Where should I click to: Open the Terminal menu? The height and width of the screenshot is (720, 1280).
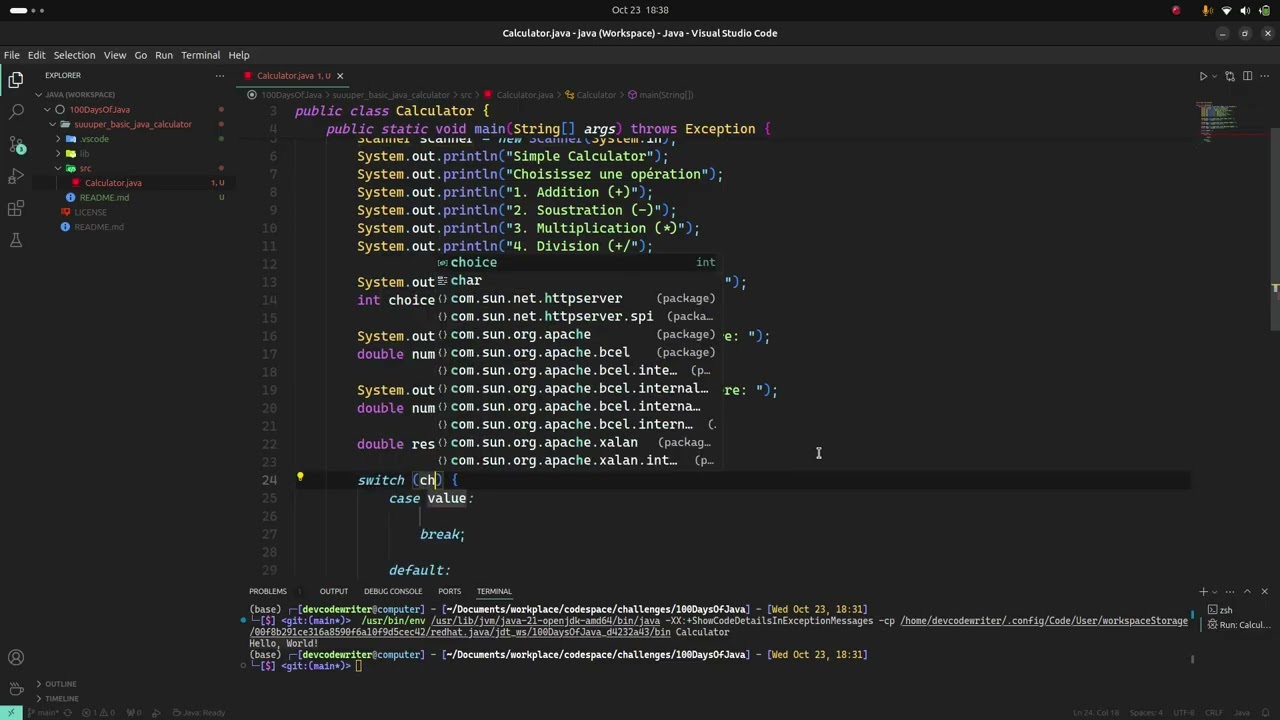point(200,55)
